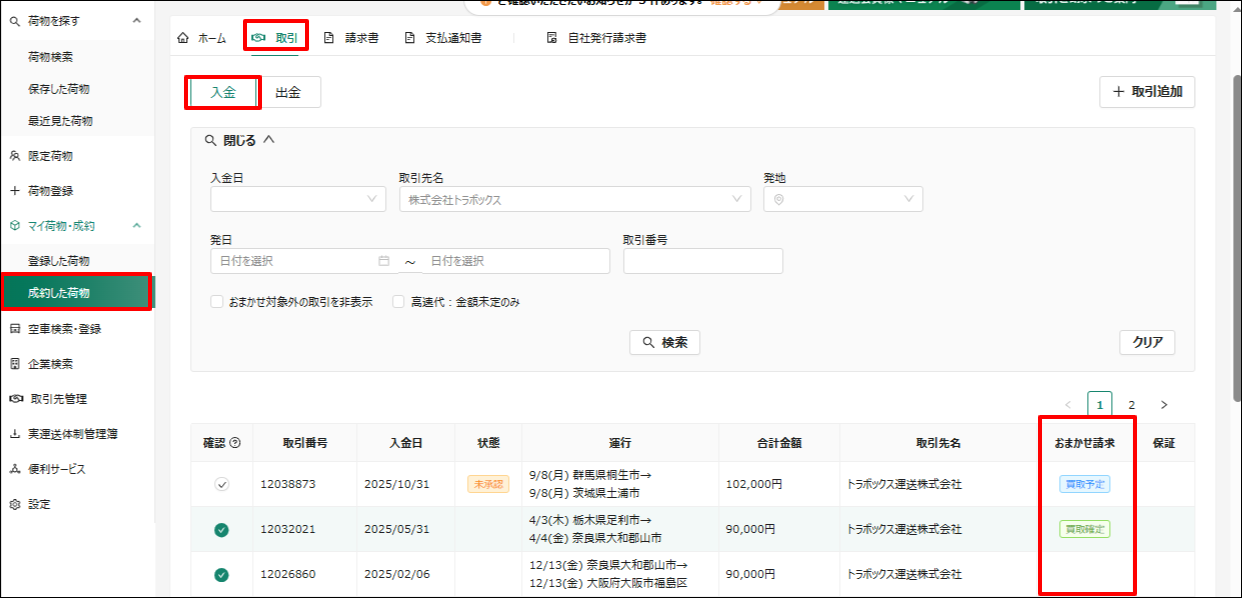Click the 検索 button
This screenshot has height=598, width=1242.
(x=665, y=343)
